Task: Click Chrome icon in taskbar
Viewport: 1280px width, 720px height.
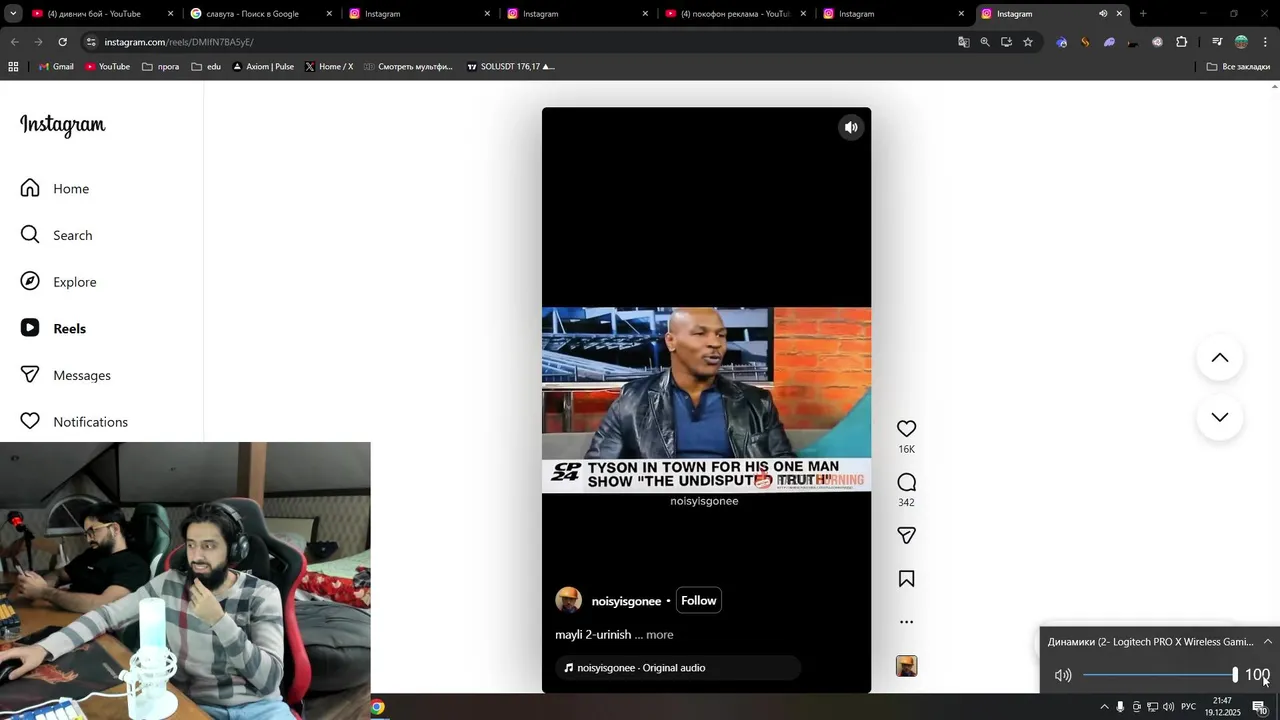Action: (377, 707)
